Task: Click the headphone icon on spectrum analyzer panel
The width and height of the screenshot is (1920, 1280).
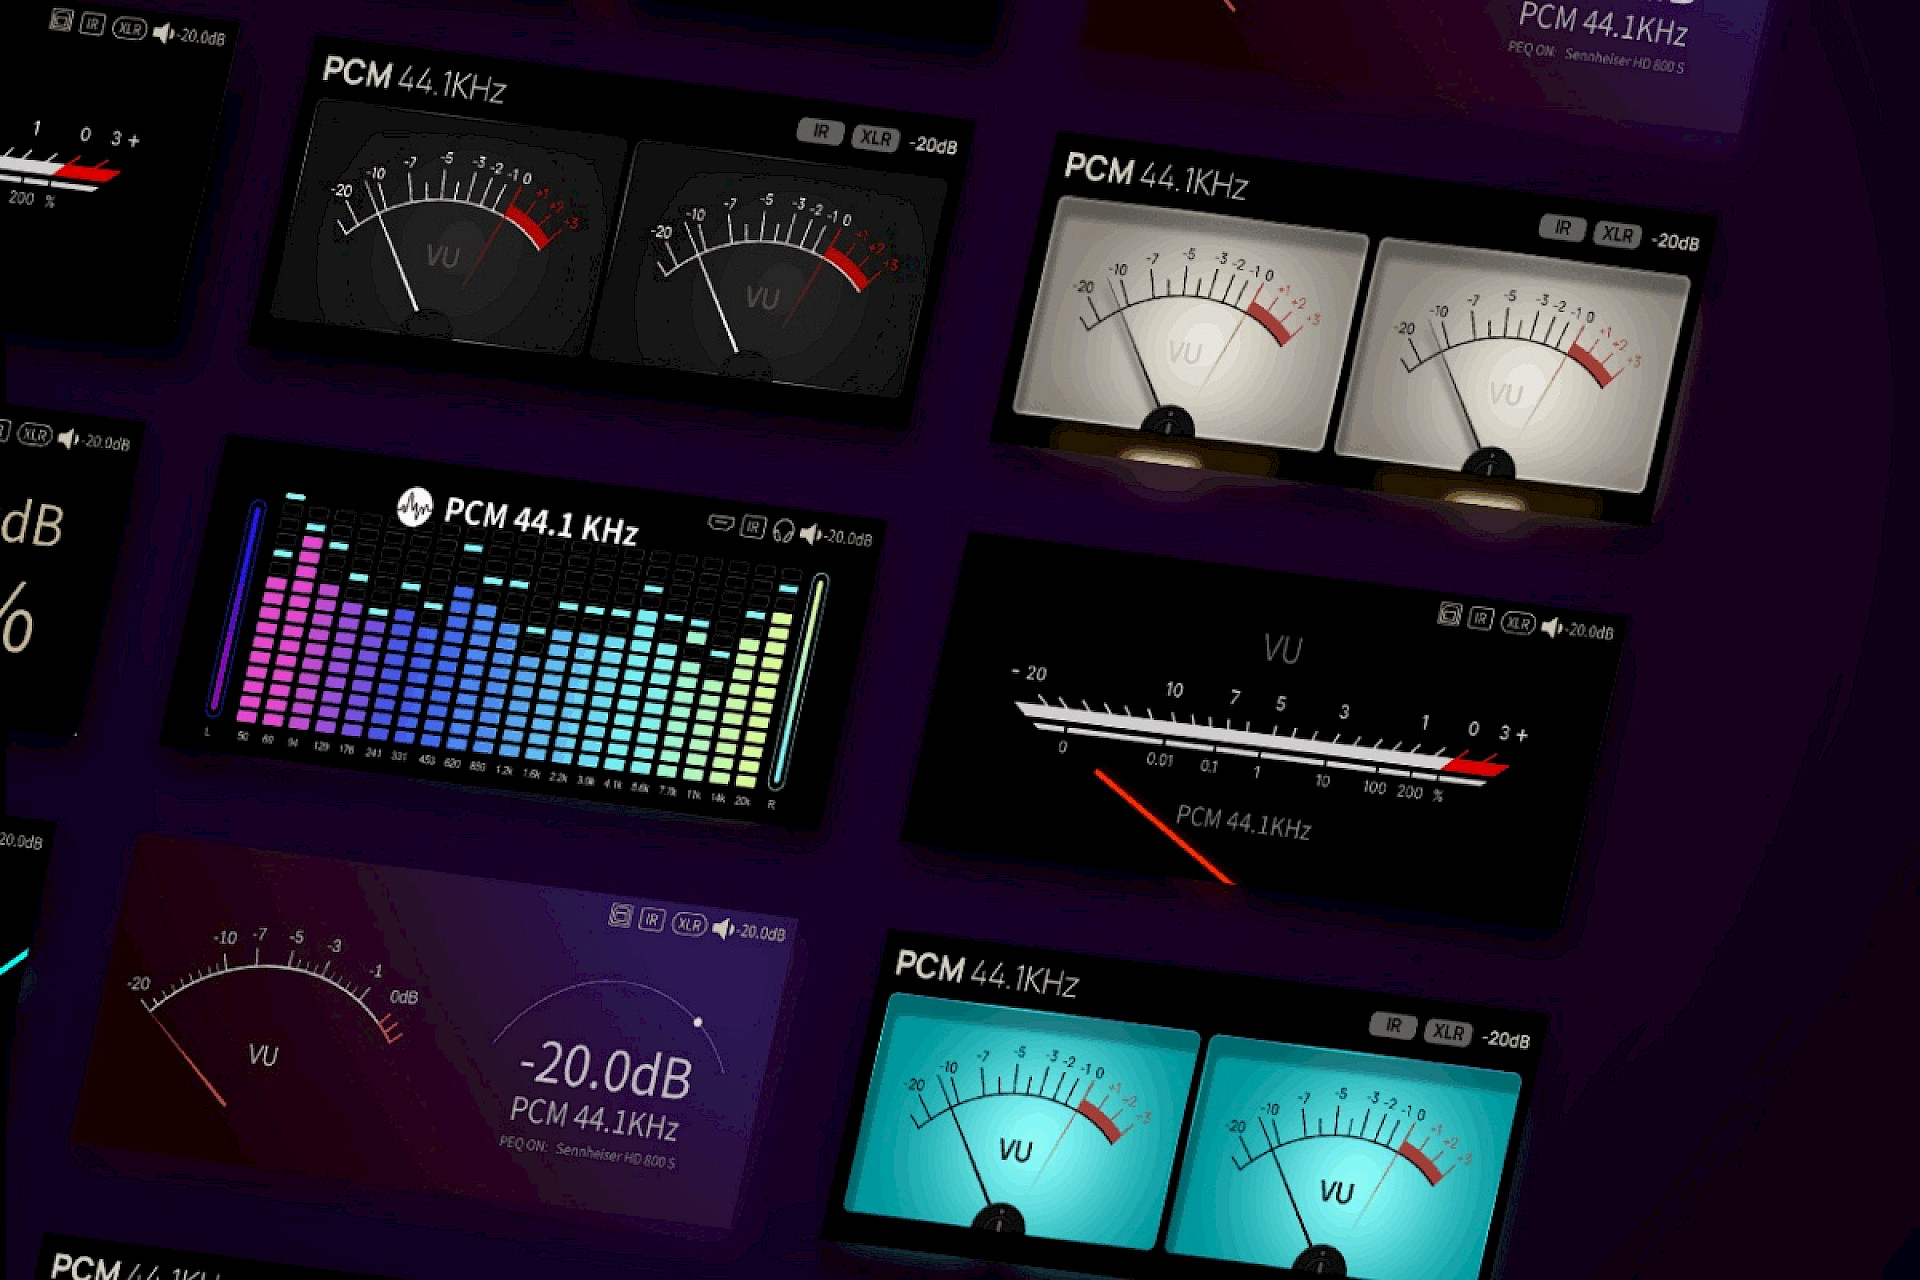Action: (x=783, y=531)
